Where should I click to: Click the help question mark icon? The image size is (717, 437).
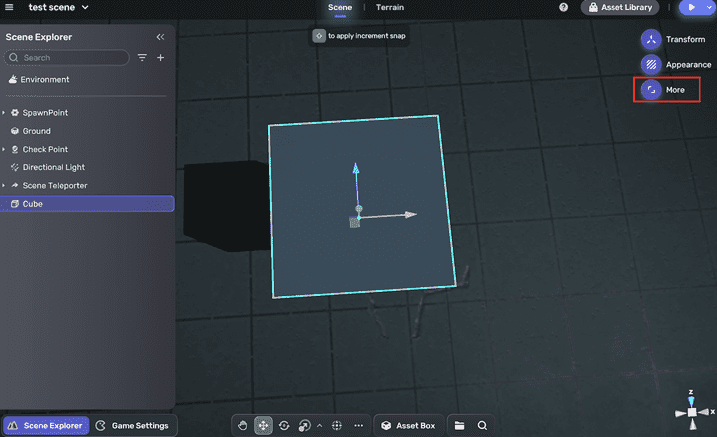(564, 8)
